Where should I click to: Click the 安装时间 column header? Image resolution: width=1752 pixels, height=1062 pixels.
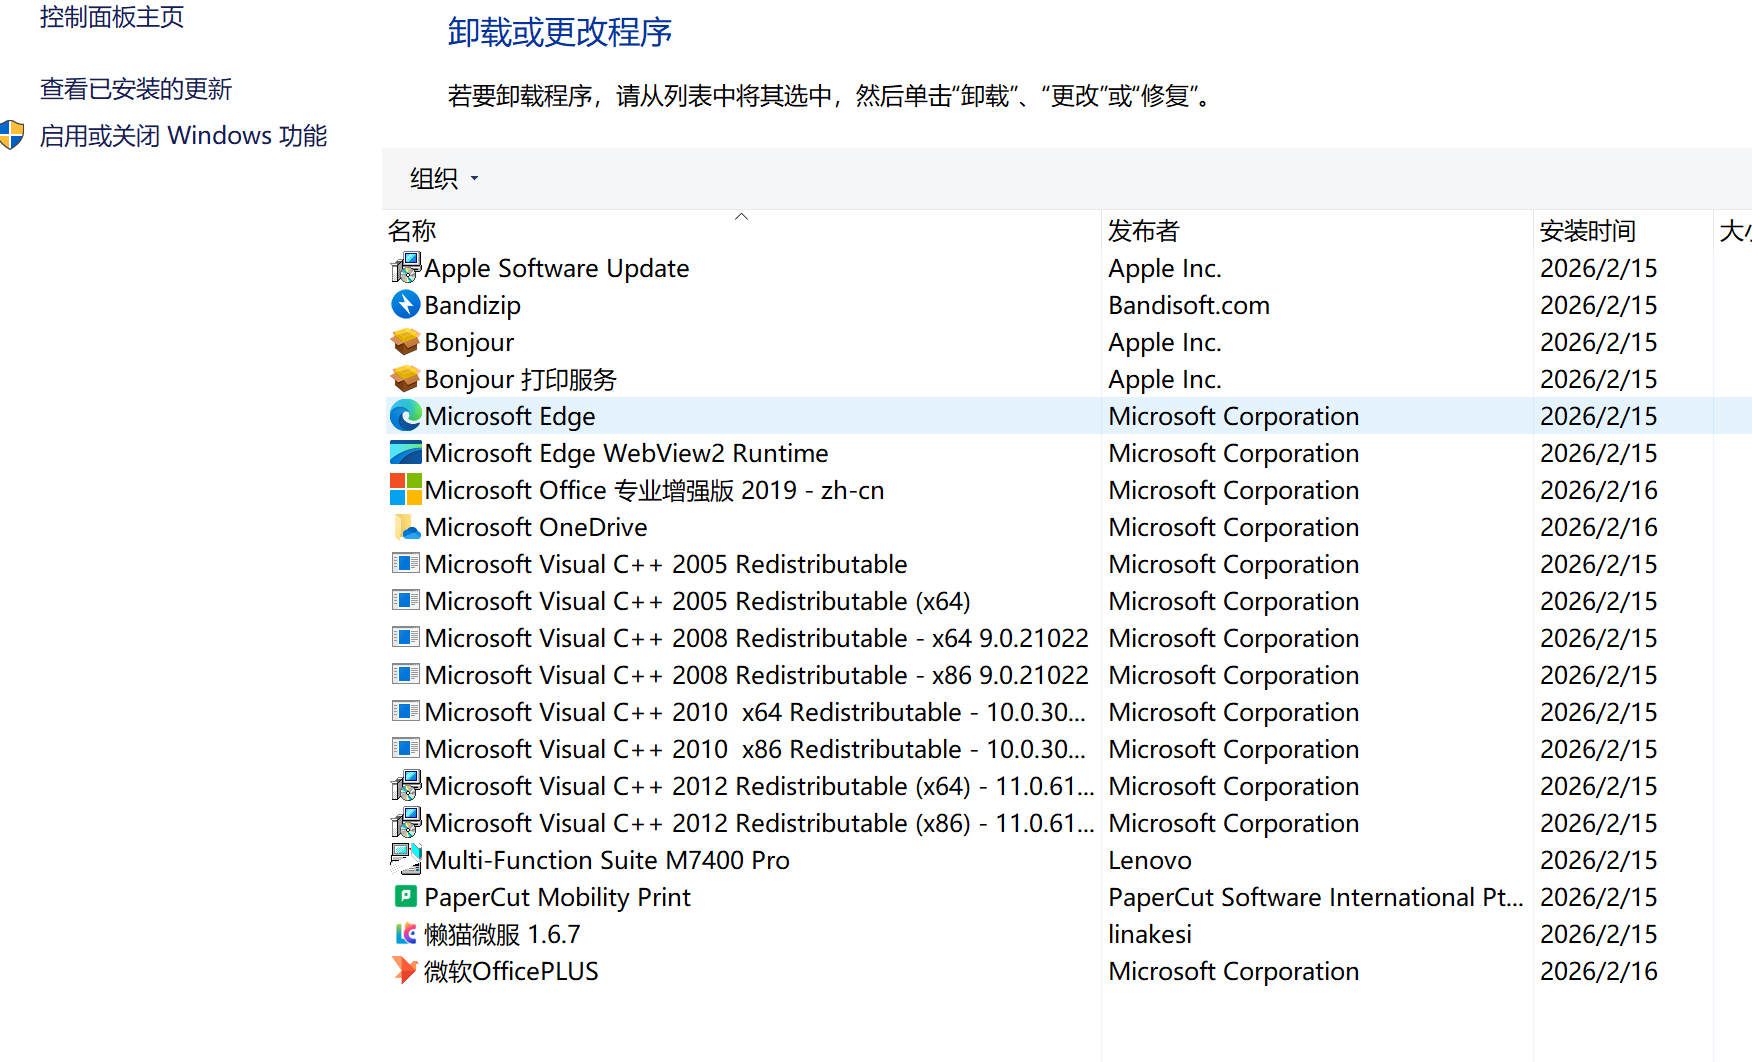pos(1587,230)
